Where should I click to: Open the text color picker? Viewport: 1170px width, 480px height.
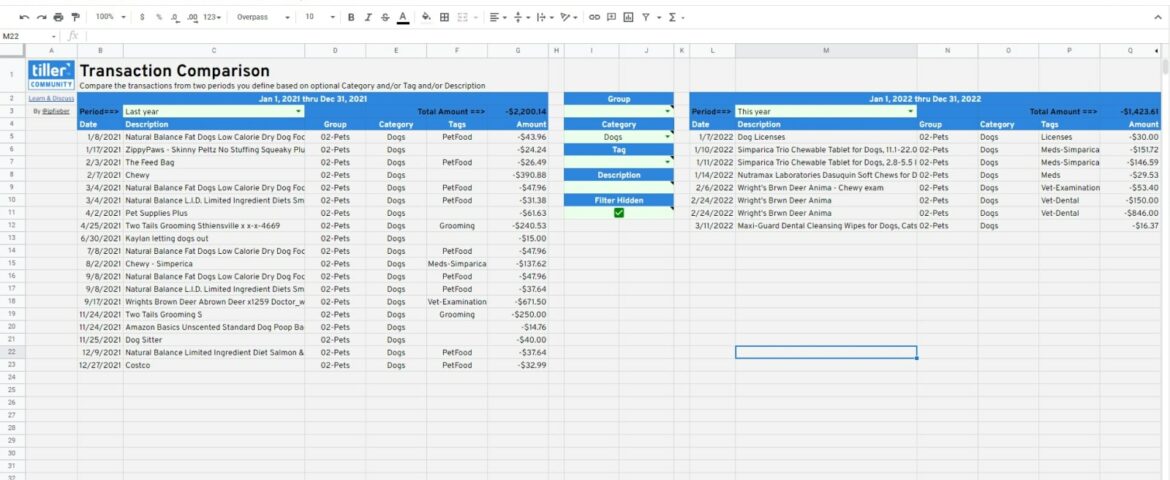tap(403, 16)
